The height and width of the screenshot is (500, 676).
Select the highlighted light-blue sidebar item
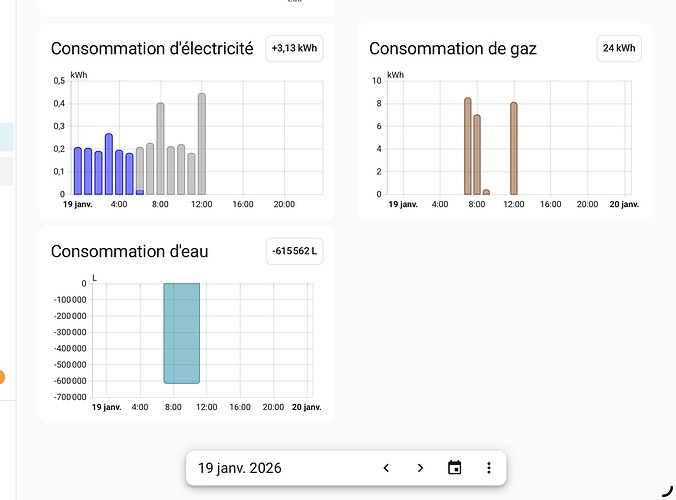coord(6,136)
